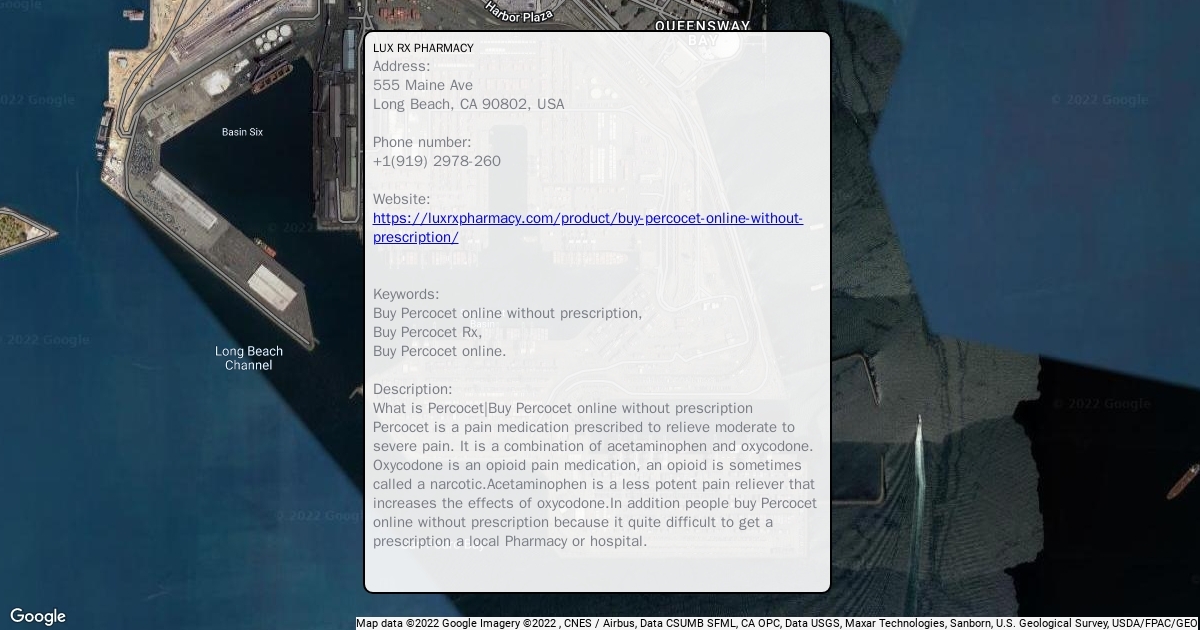Screen dimensions: 1200x630
Task: Click keyword Buy Percocet Rx,
Action: pos(428,332)
